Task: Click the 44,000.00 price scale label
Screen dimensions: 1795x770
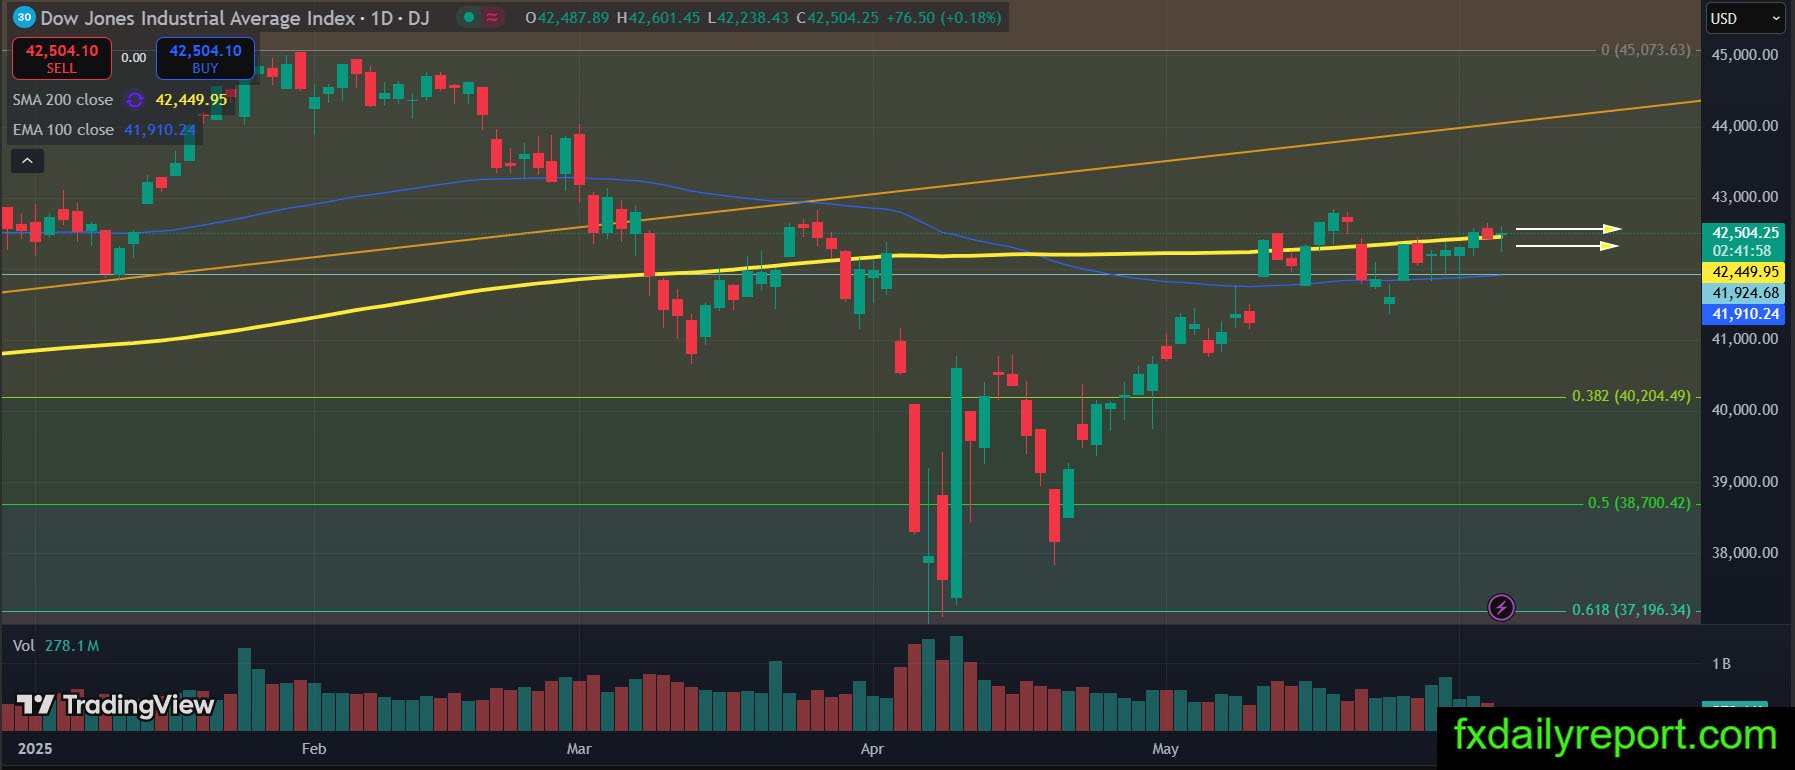Action: [x=1745, y=126]
